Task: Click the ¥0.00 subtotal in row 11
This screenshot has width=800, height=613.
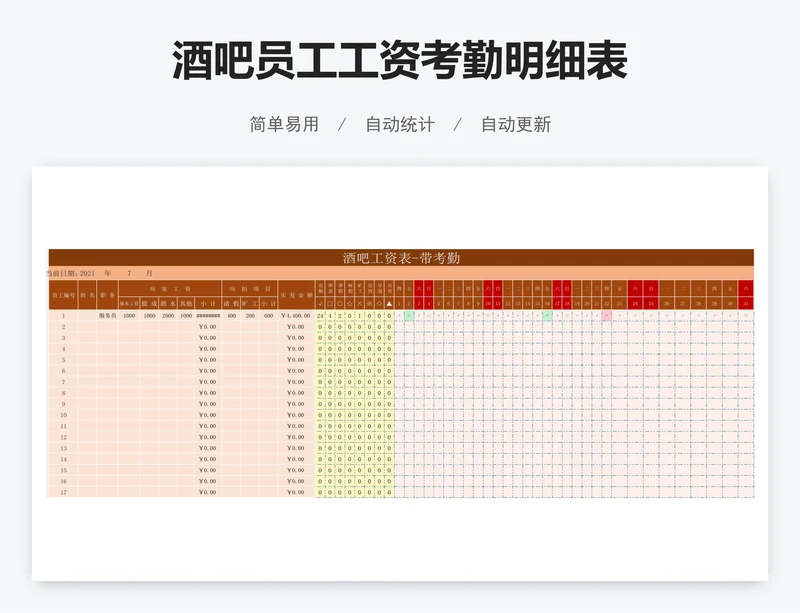Action: click(208, 426)
